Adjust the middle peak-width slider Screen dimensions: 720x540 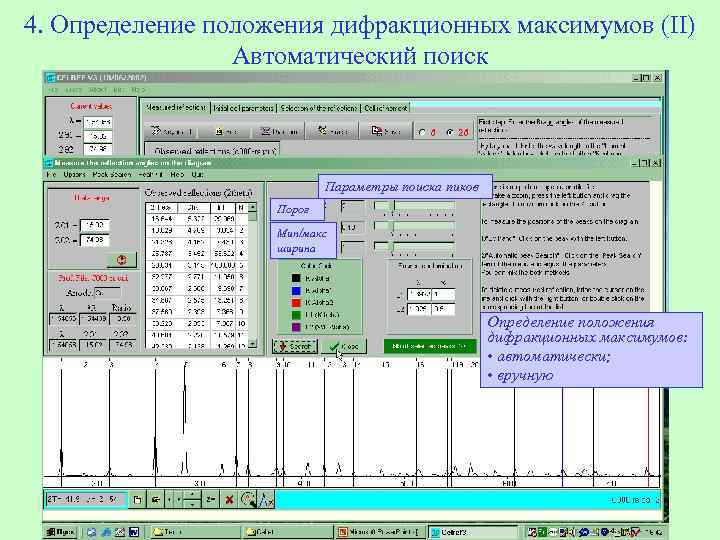coord(415,227)
